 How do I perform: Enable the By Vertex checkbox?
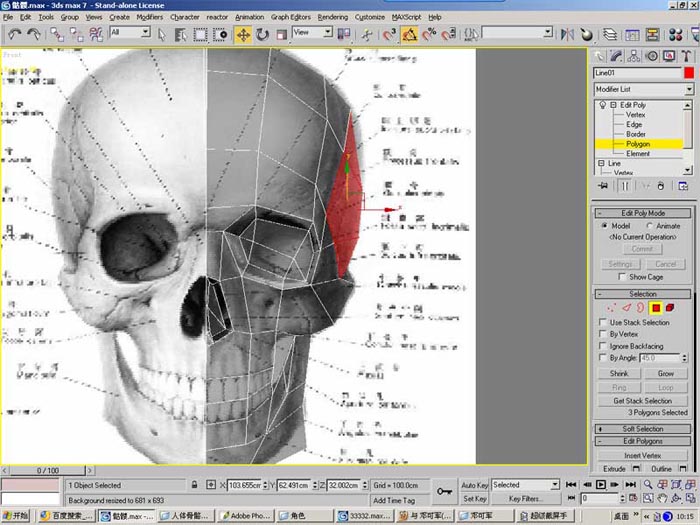click(x=603, y=334)
